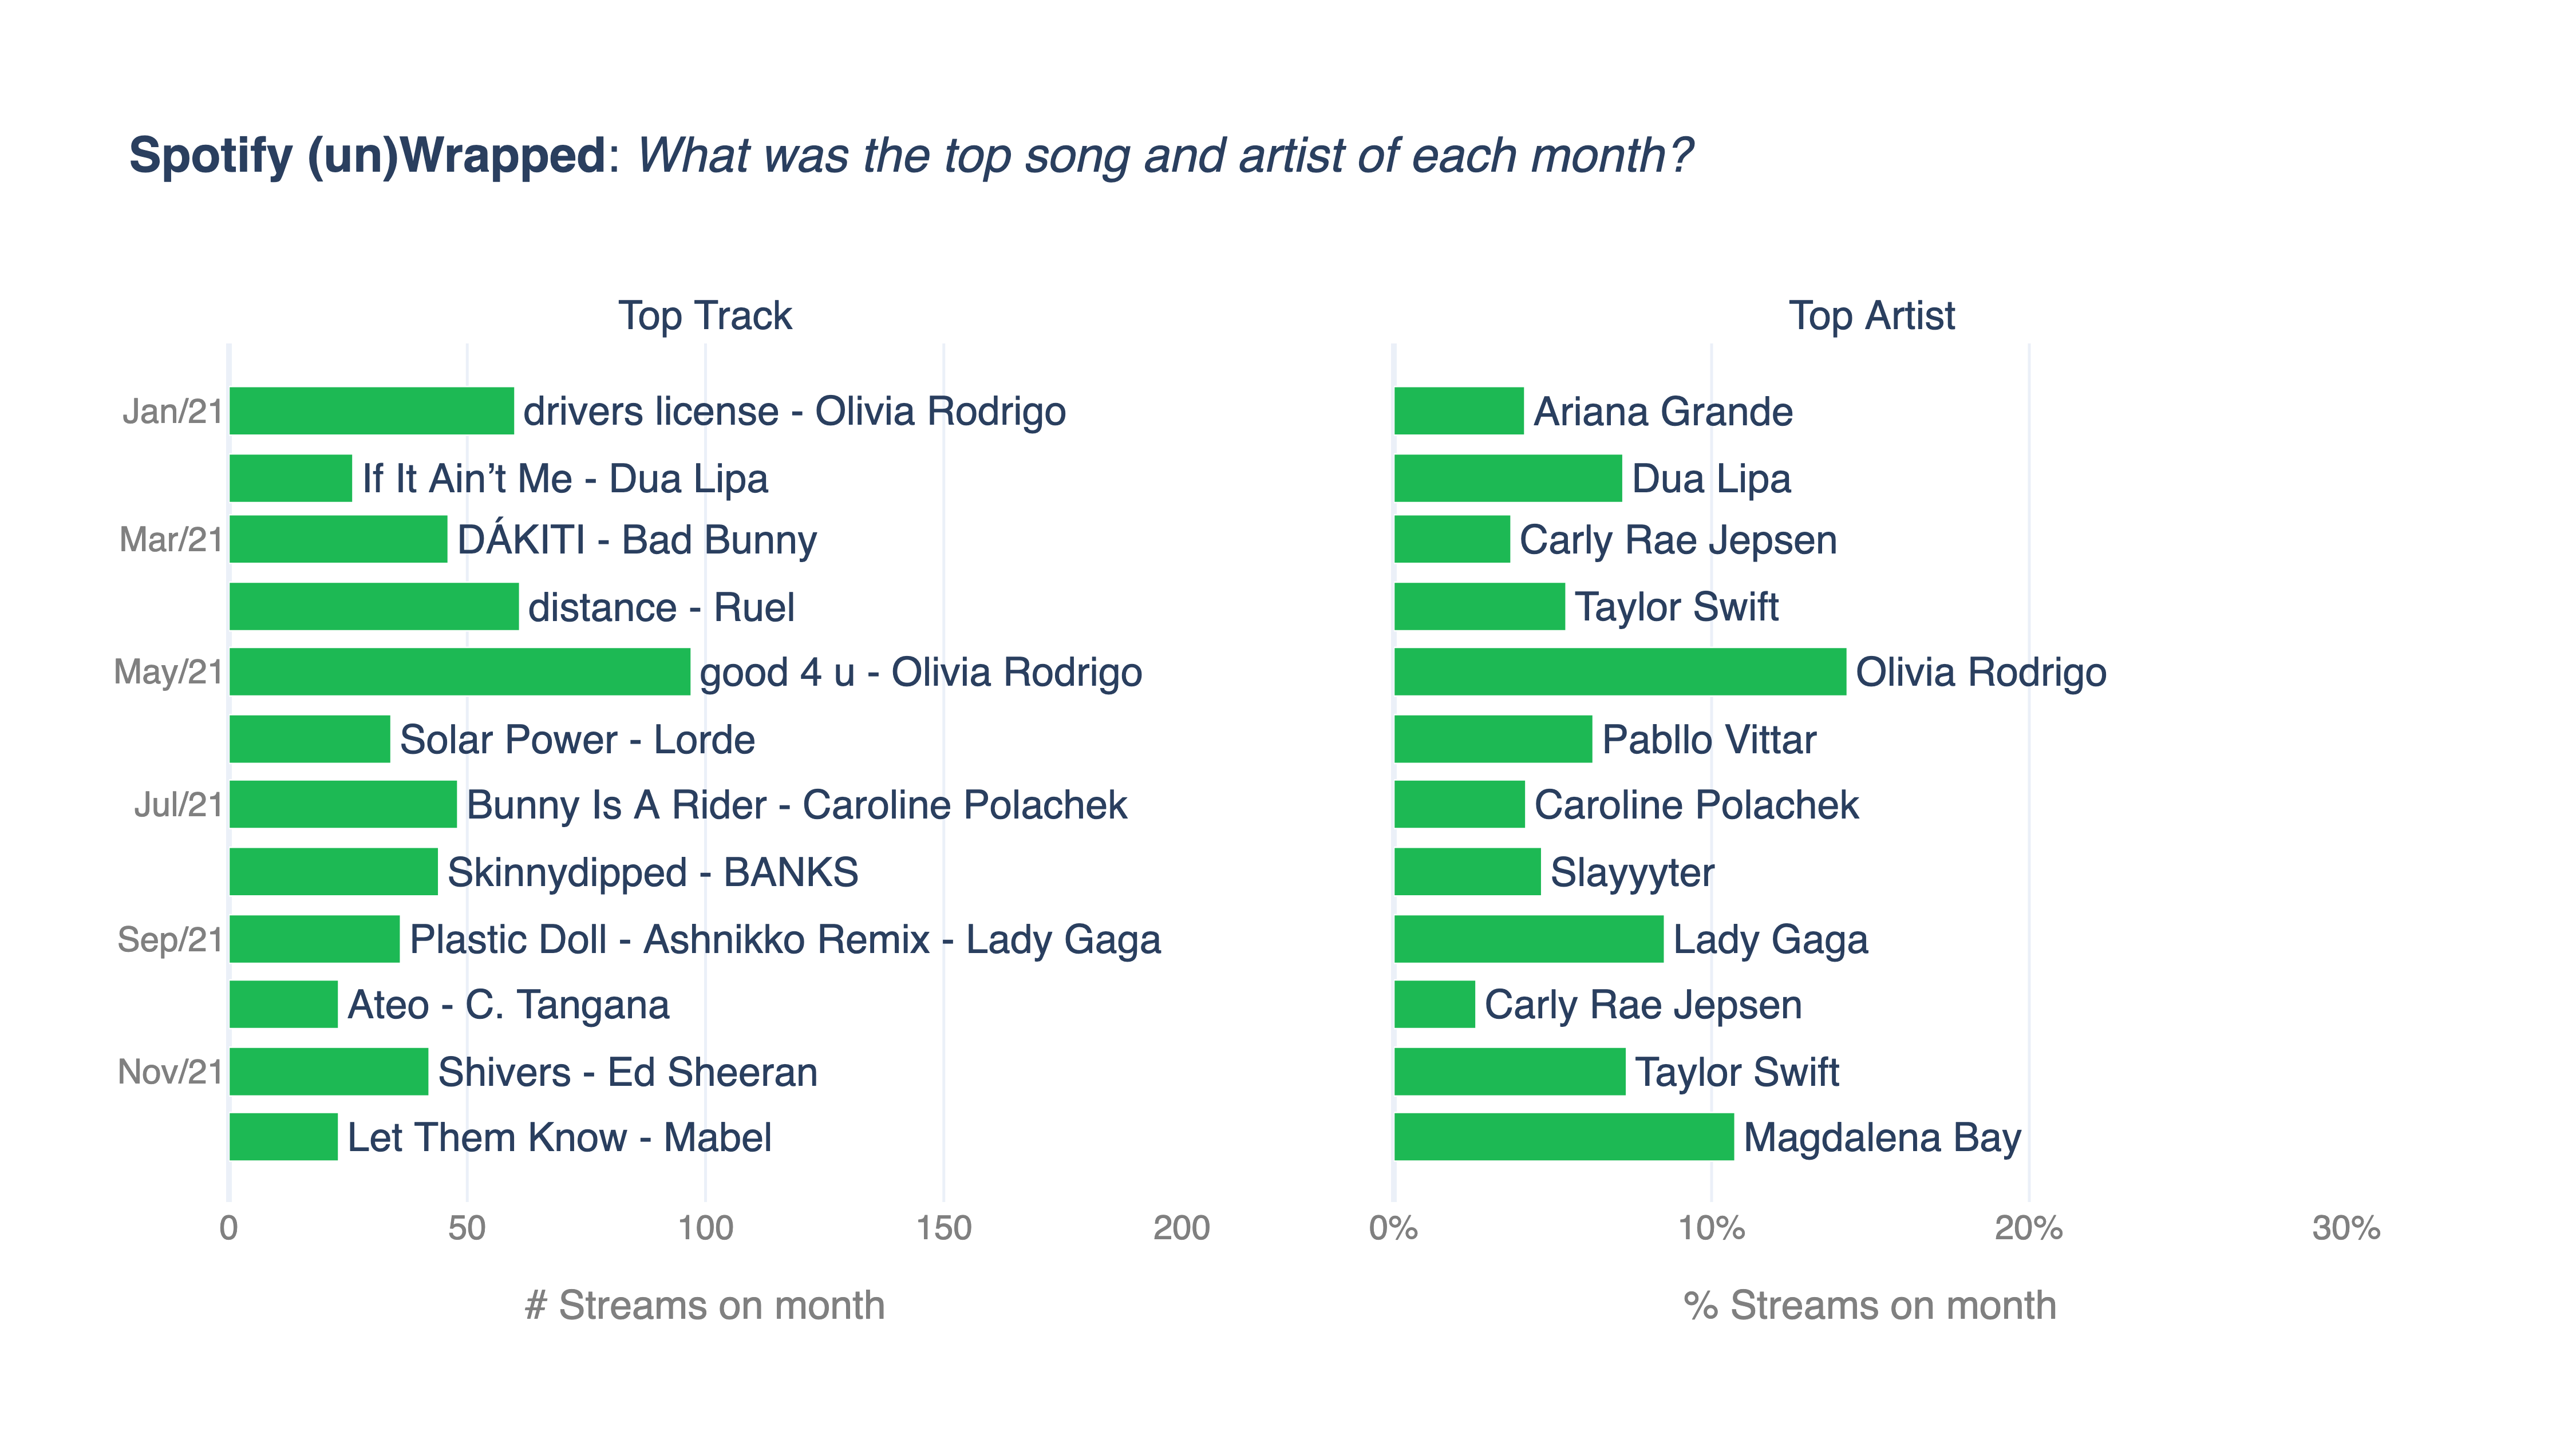The height and width of the screenshot is (1431, 2576).
Task: Click the 200 x-axis tick label
Action: click(x=1181, y=1228)
